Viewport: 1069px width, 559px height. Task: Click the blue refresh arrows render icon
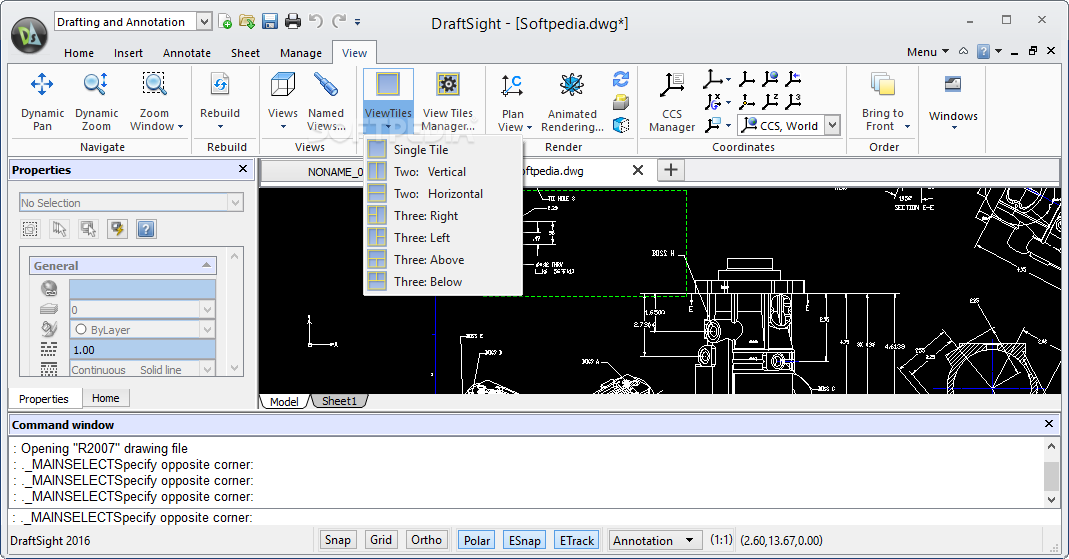click(620, 80)
